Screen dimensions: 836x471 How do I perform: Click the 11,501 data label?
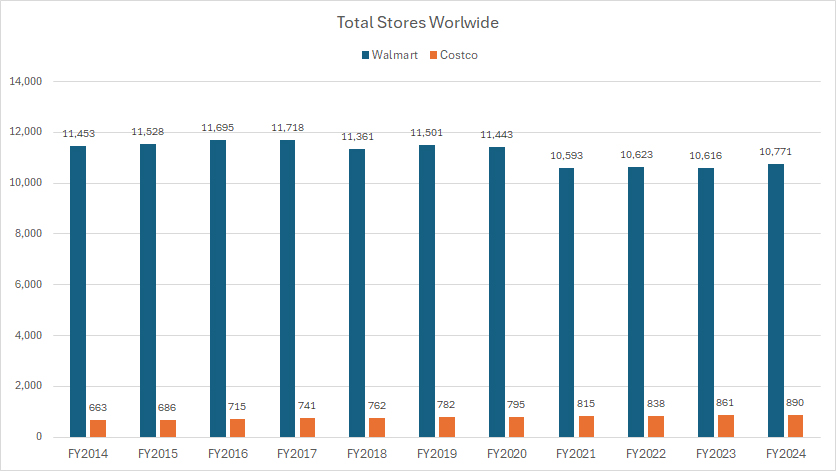(x=427, y=133)
